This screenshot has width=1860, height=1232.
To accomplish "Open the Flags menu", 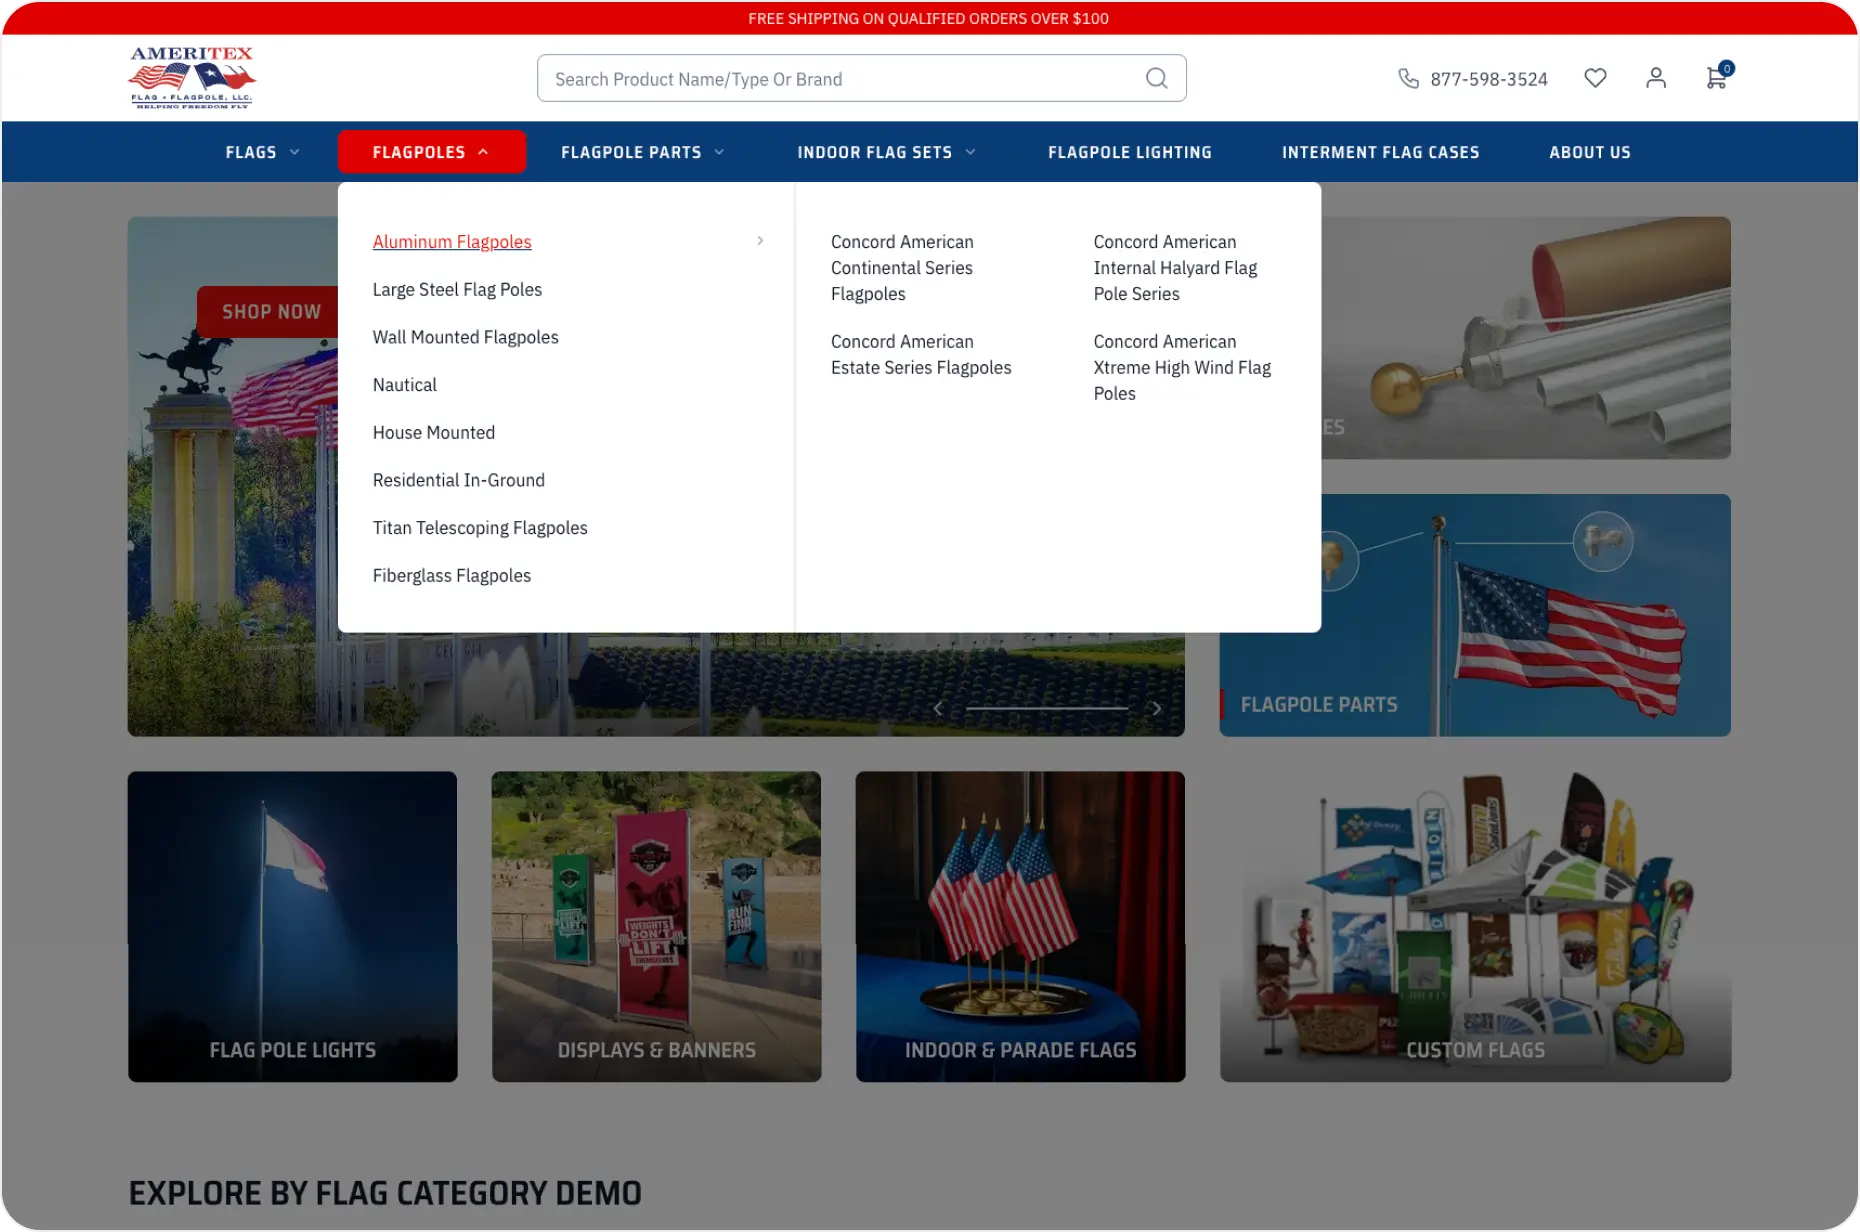I will pos(262,152).
